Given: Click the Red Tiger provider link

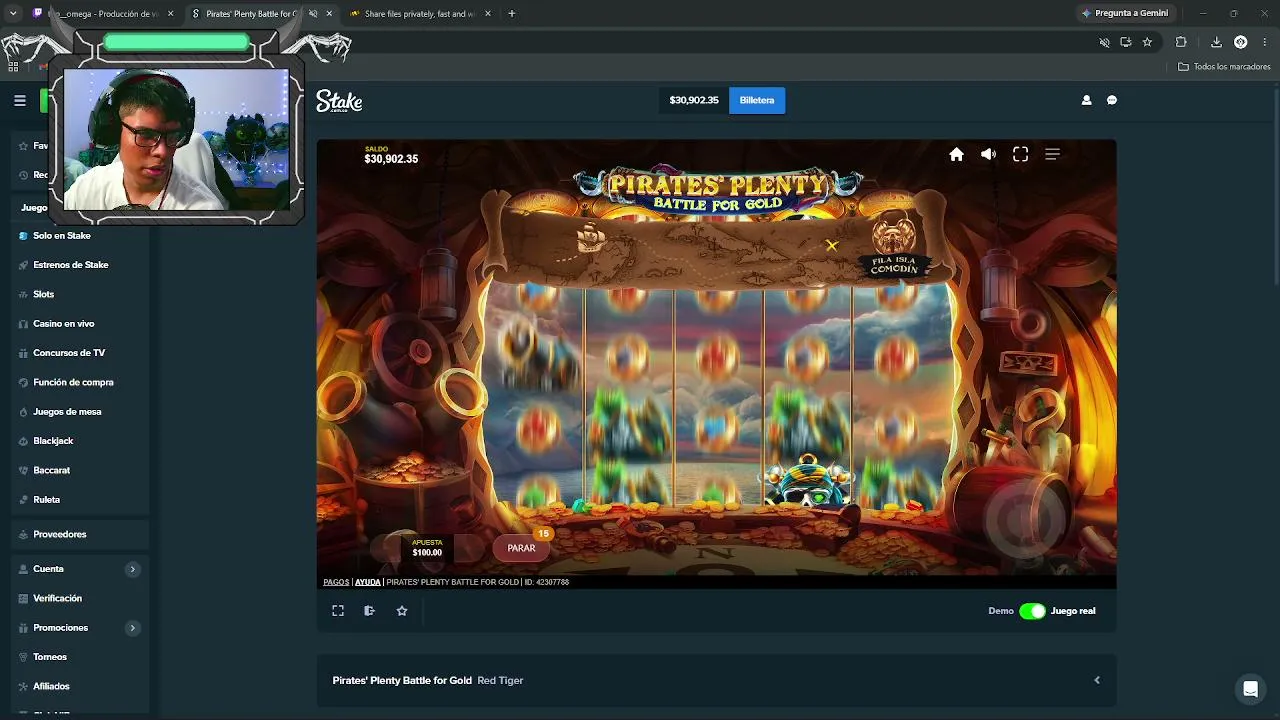Looking at the screenshot, I should 500,680.
